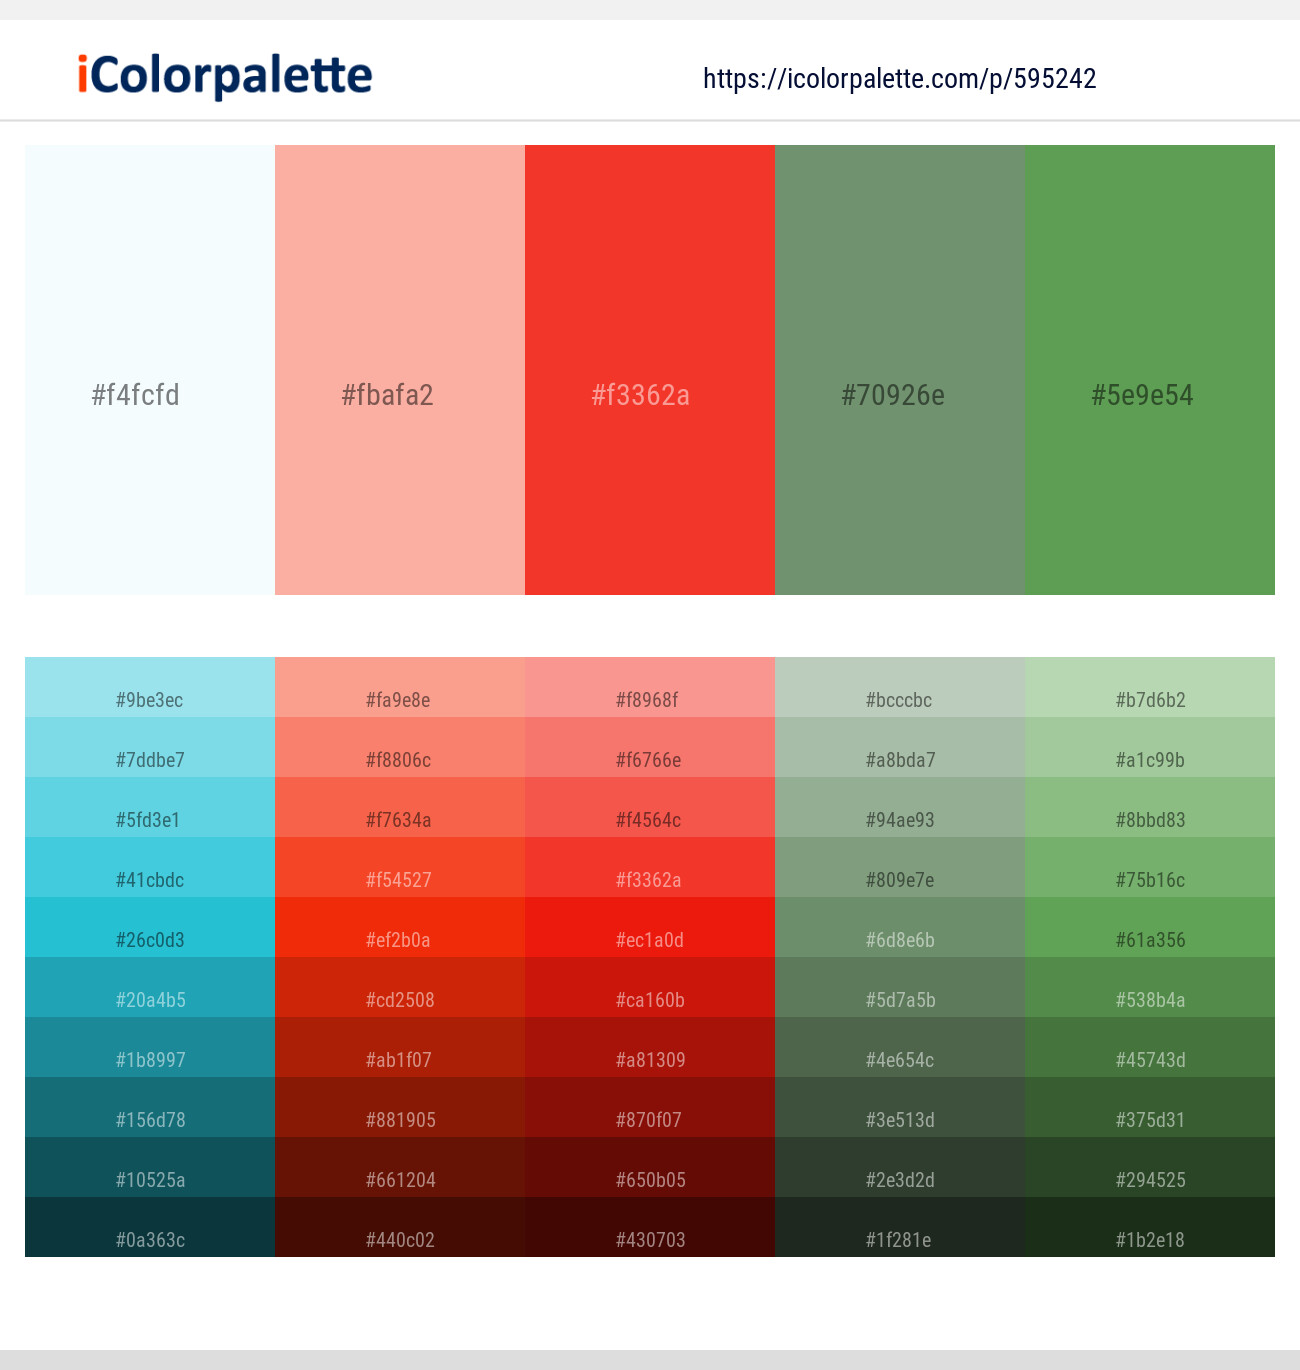This screenshot has width=1300, height=1370.
Task: Click the #9be3ec light cyan shade
Action: [x=150, y=687]
